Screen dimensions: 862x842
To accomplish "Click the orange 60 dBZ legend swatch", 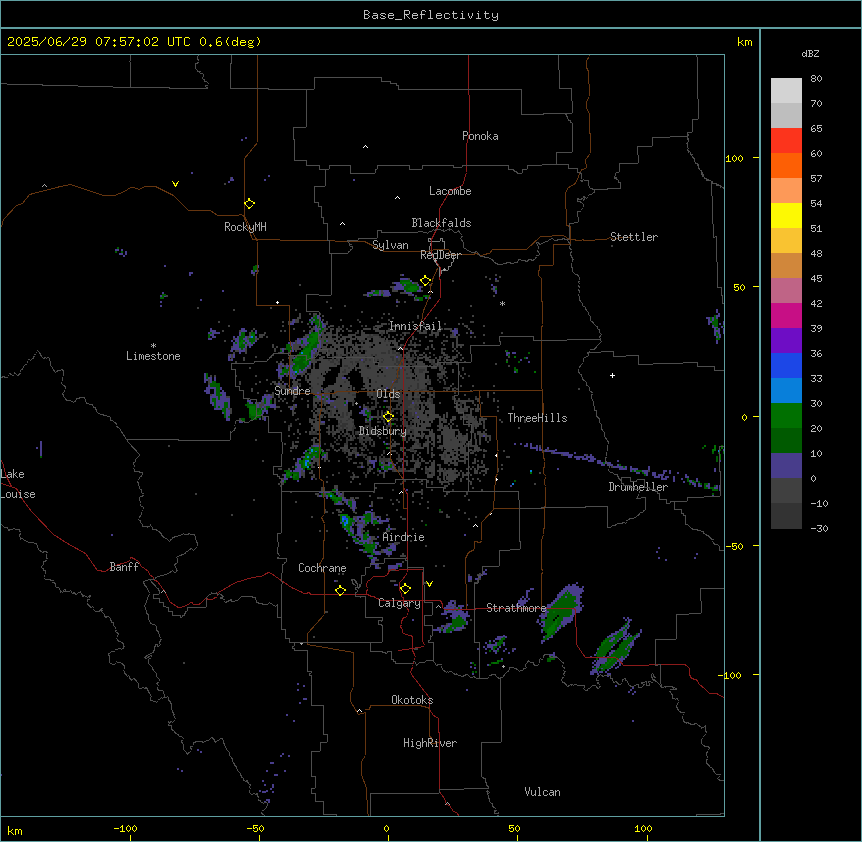I will (x=786, y=165).
